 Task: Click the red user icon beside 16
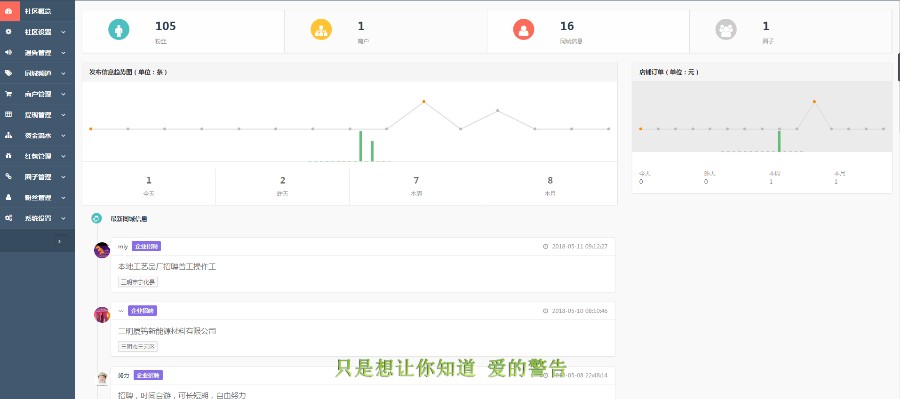click(x=523, y=29)
